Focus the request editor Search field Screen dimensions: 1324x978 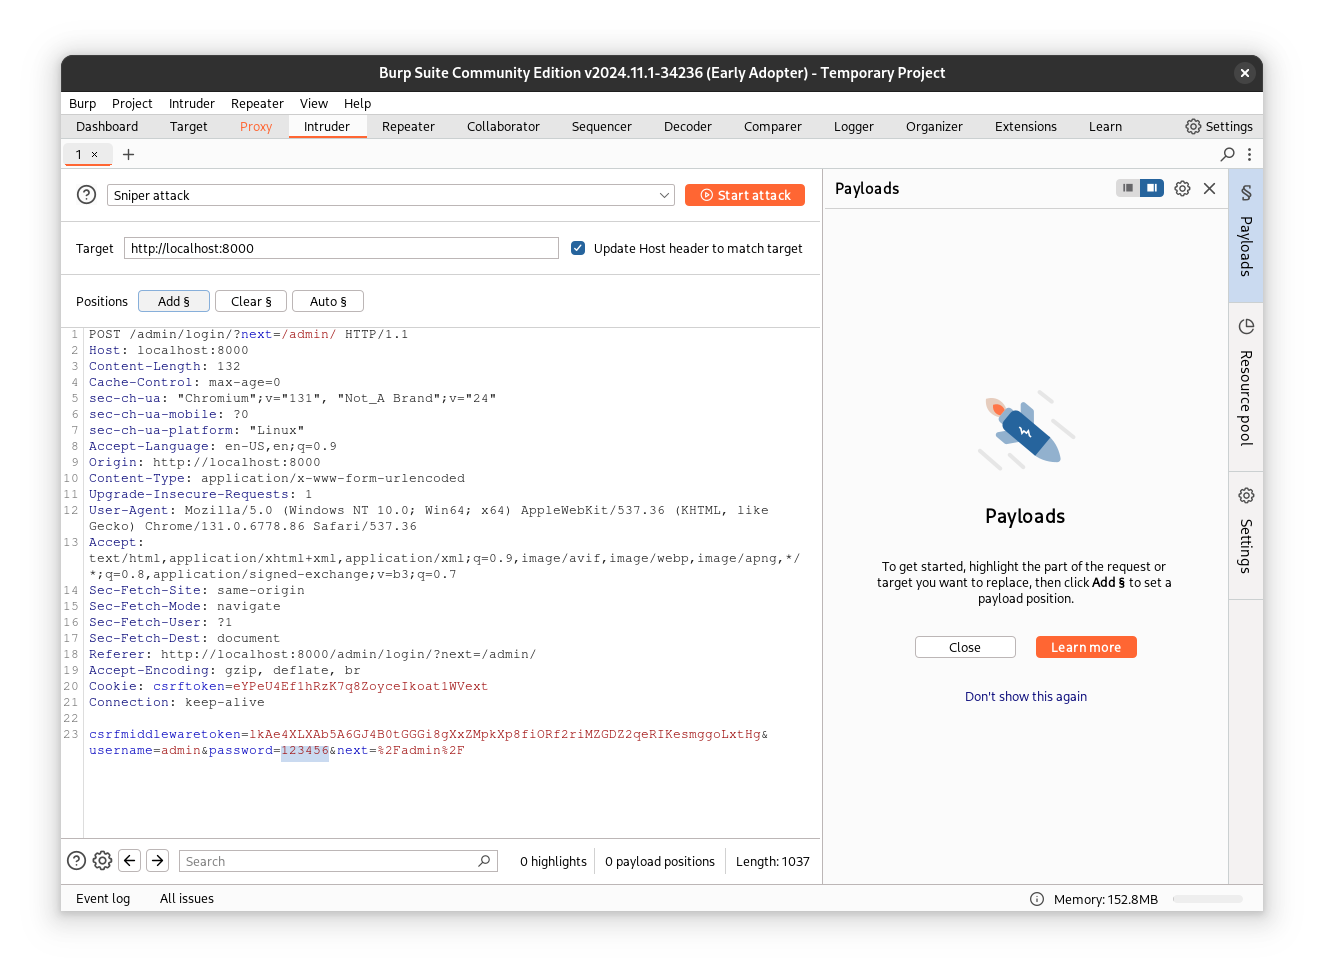(338, 861)
